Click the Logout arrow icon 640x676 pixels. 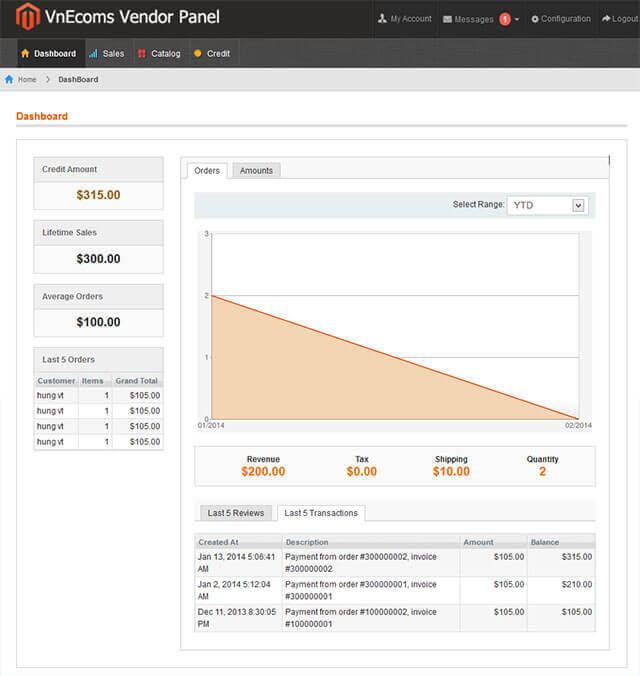pos(605,19)
